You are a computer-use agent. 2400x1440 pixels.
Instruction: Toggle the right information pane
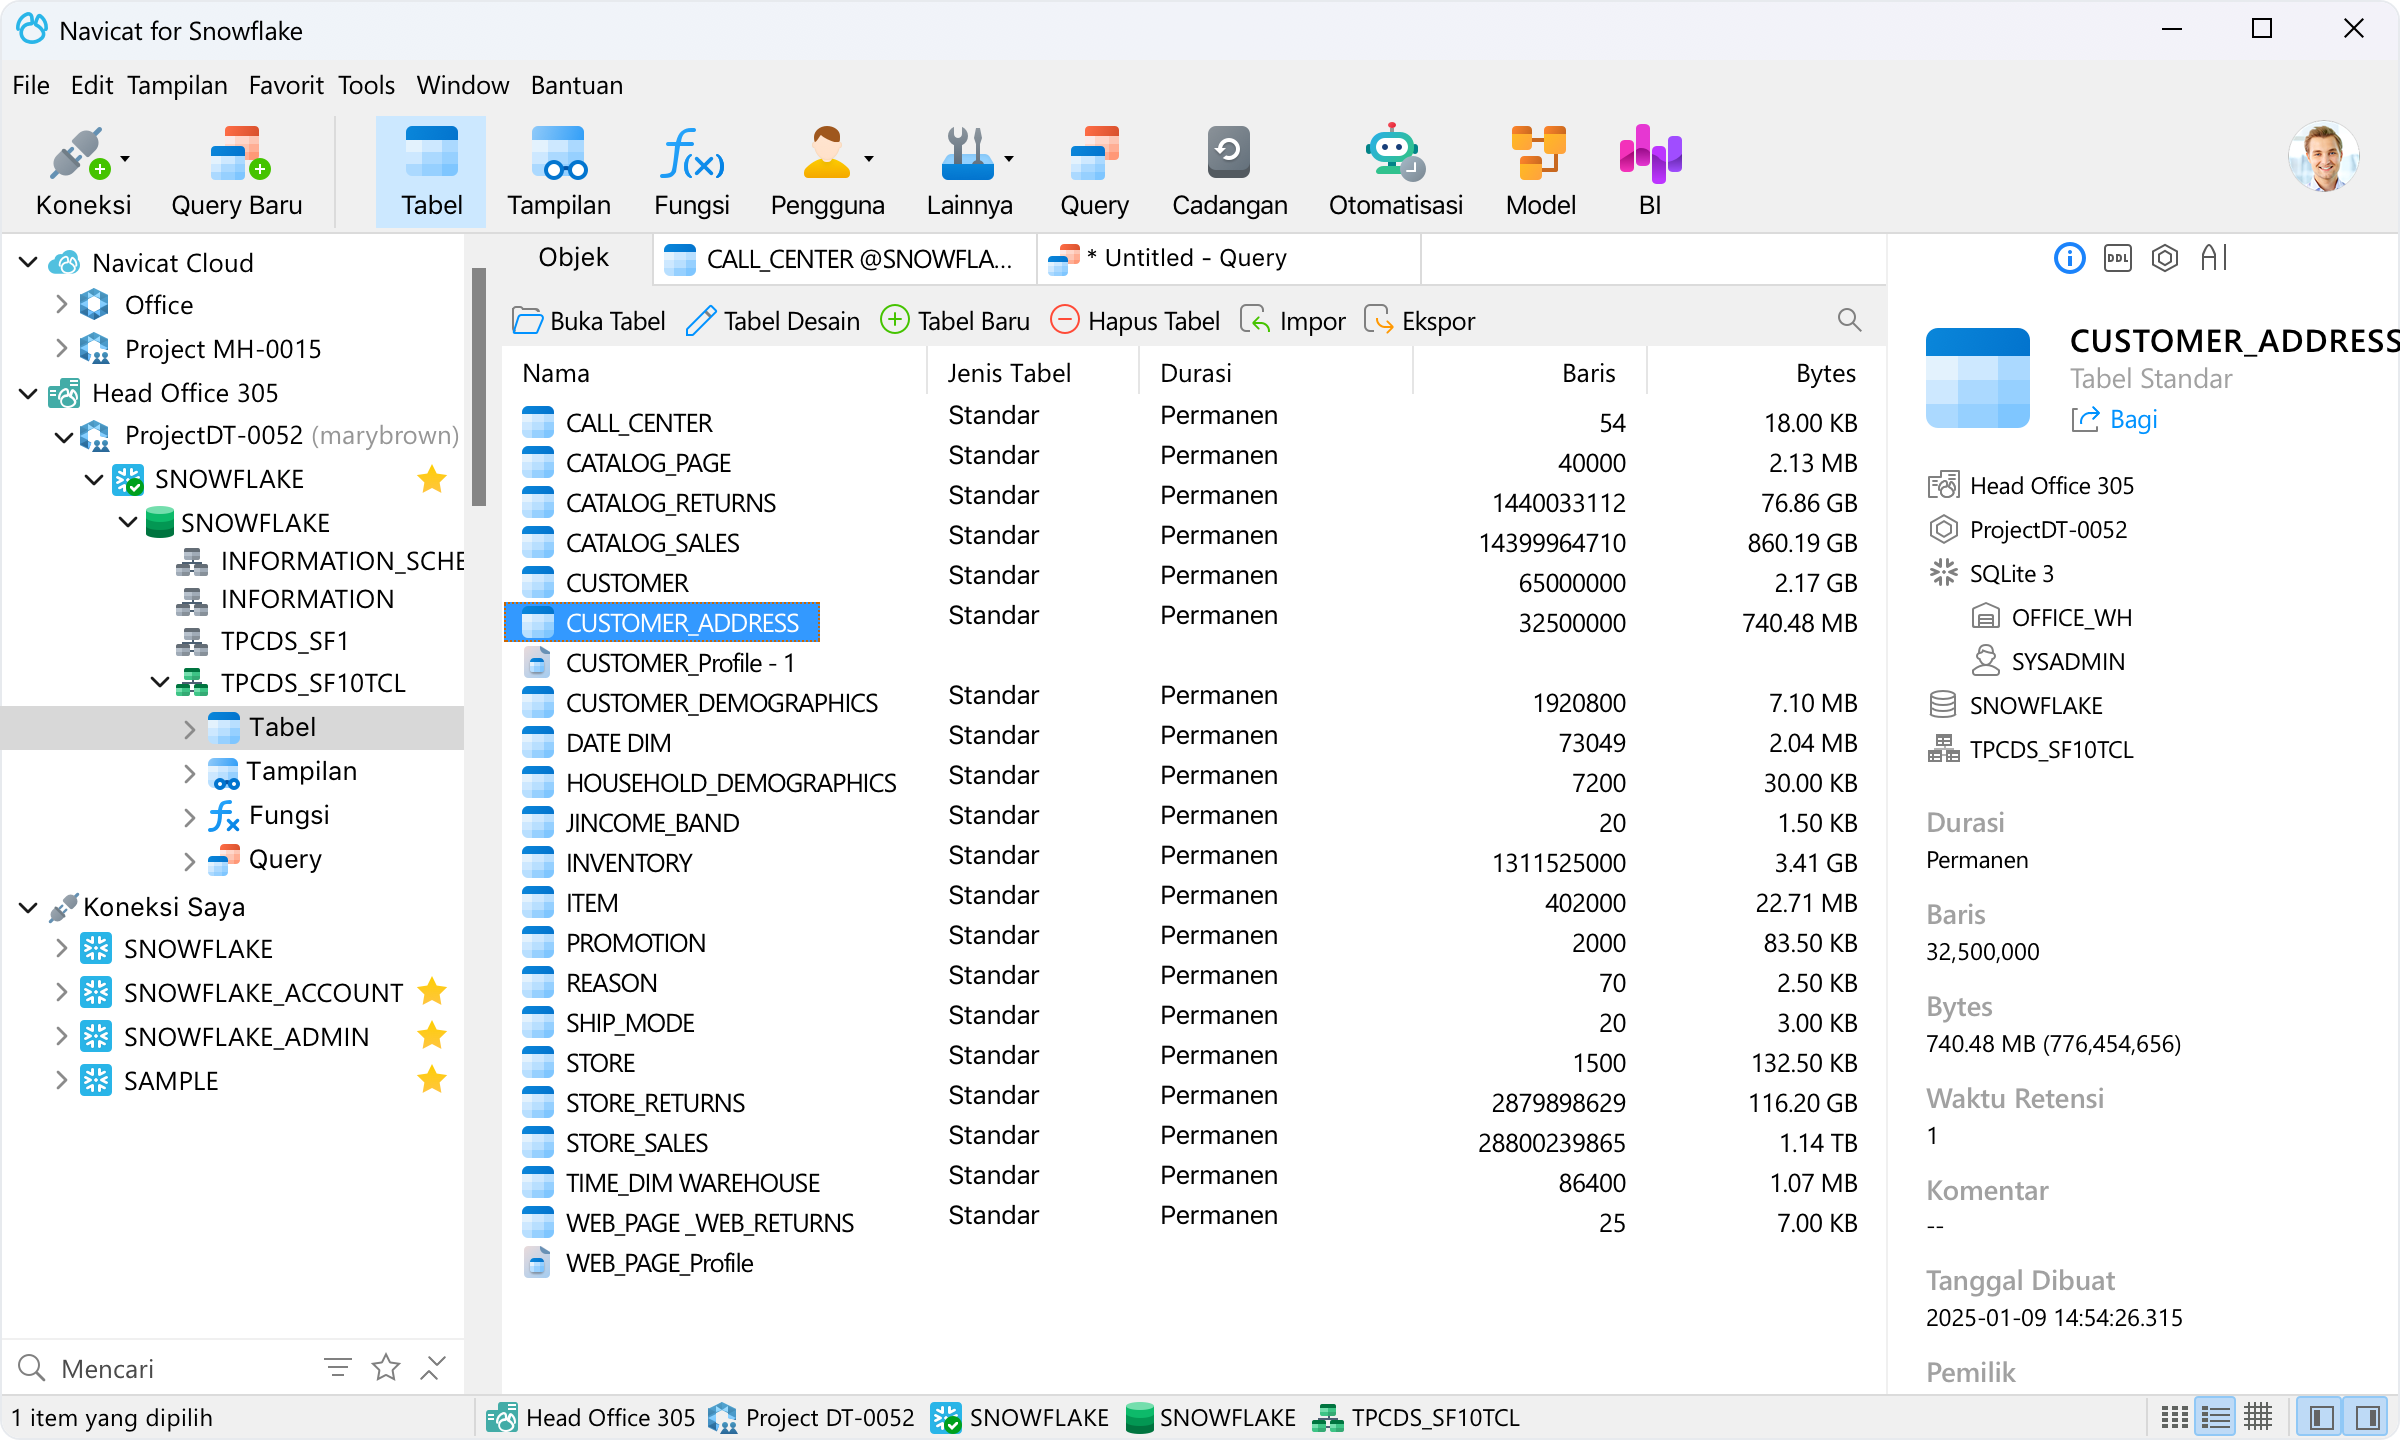click(x=2367, y=1418)
